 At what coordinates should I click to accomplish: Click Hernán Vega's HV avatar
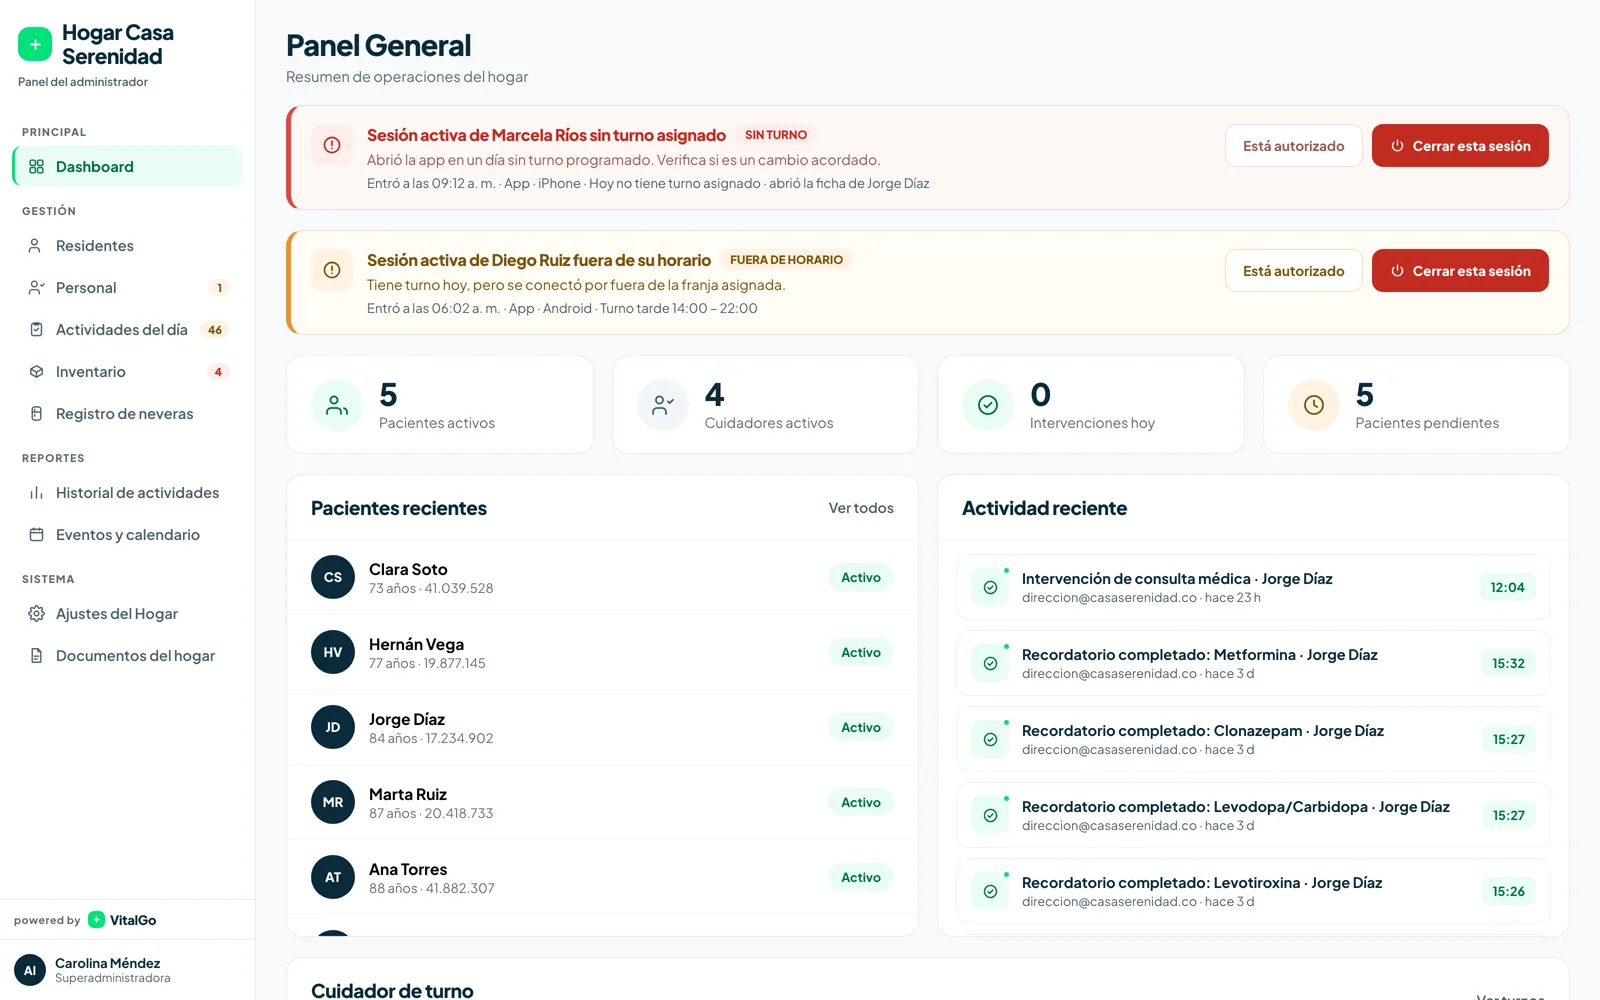(333, 652)
